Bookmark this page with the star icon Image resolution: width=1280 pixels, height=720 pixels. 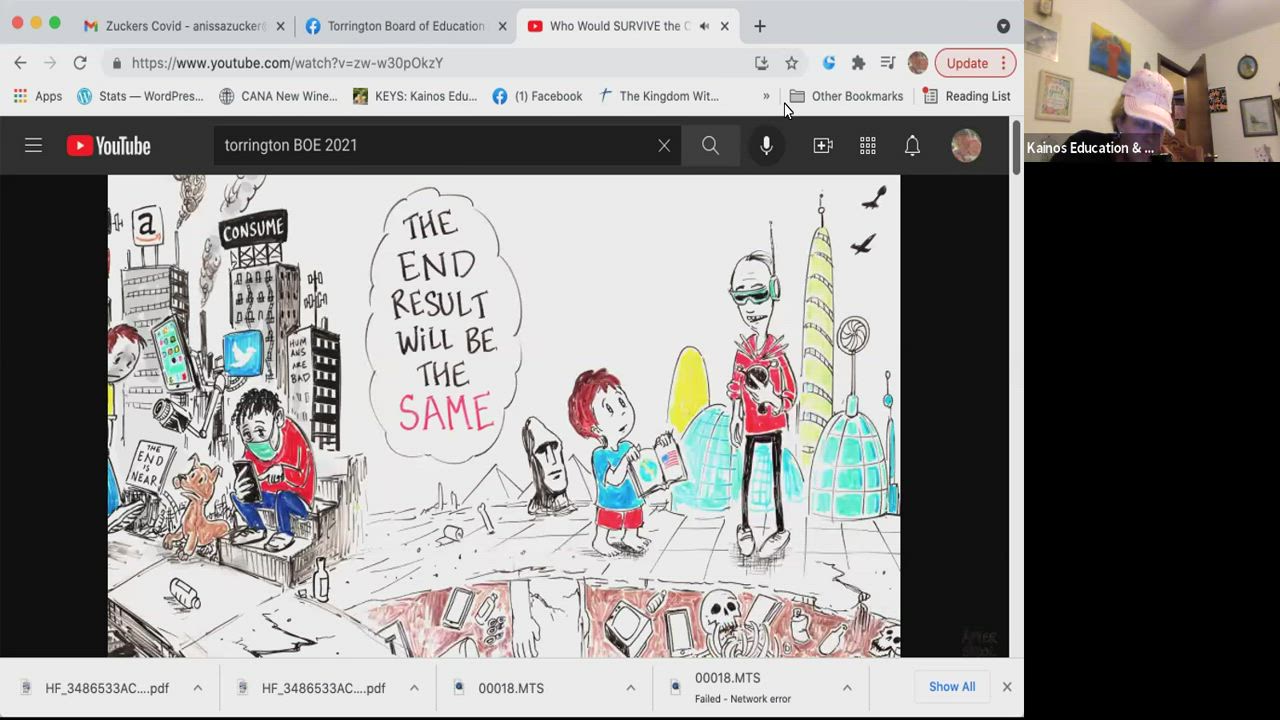[792, 63]
